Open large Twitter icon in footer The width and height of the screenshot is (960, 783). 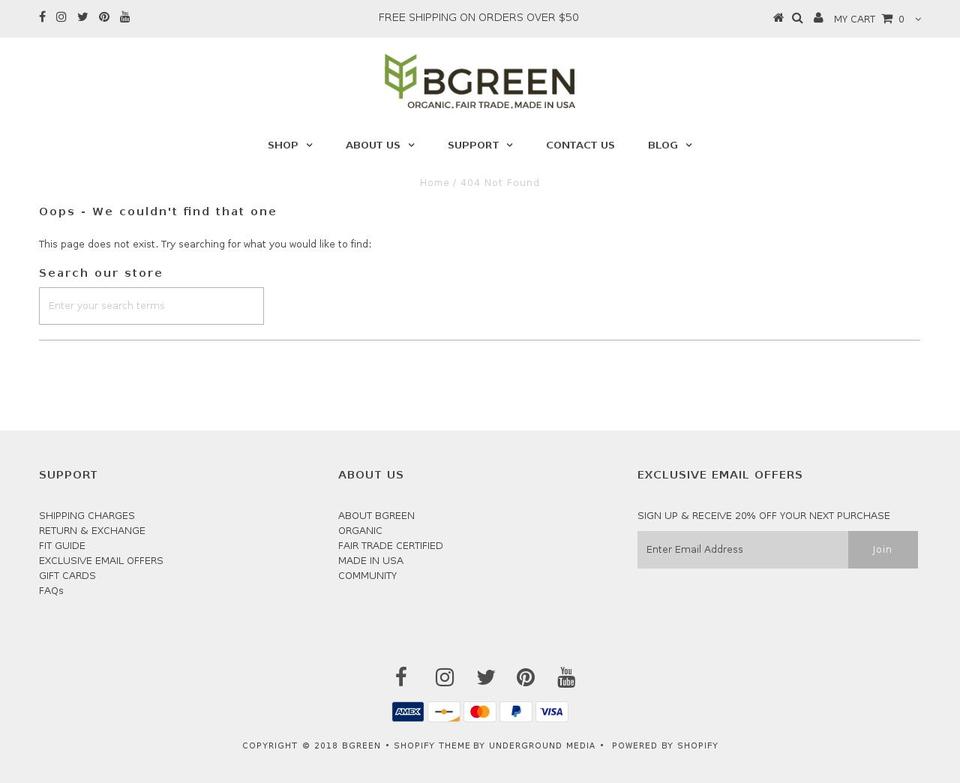click(486, 677)
